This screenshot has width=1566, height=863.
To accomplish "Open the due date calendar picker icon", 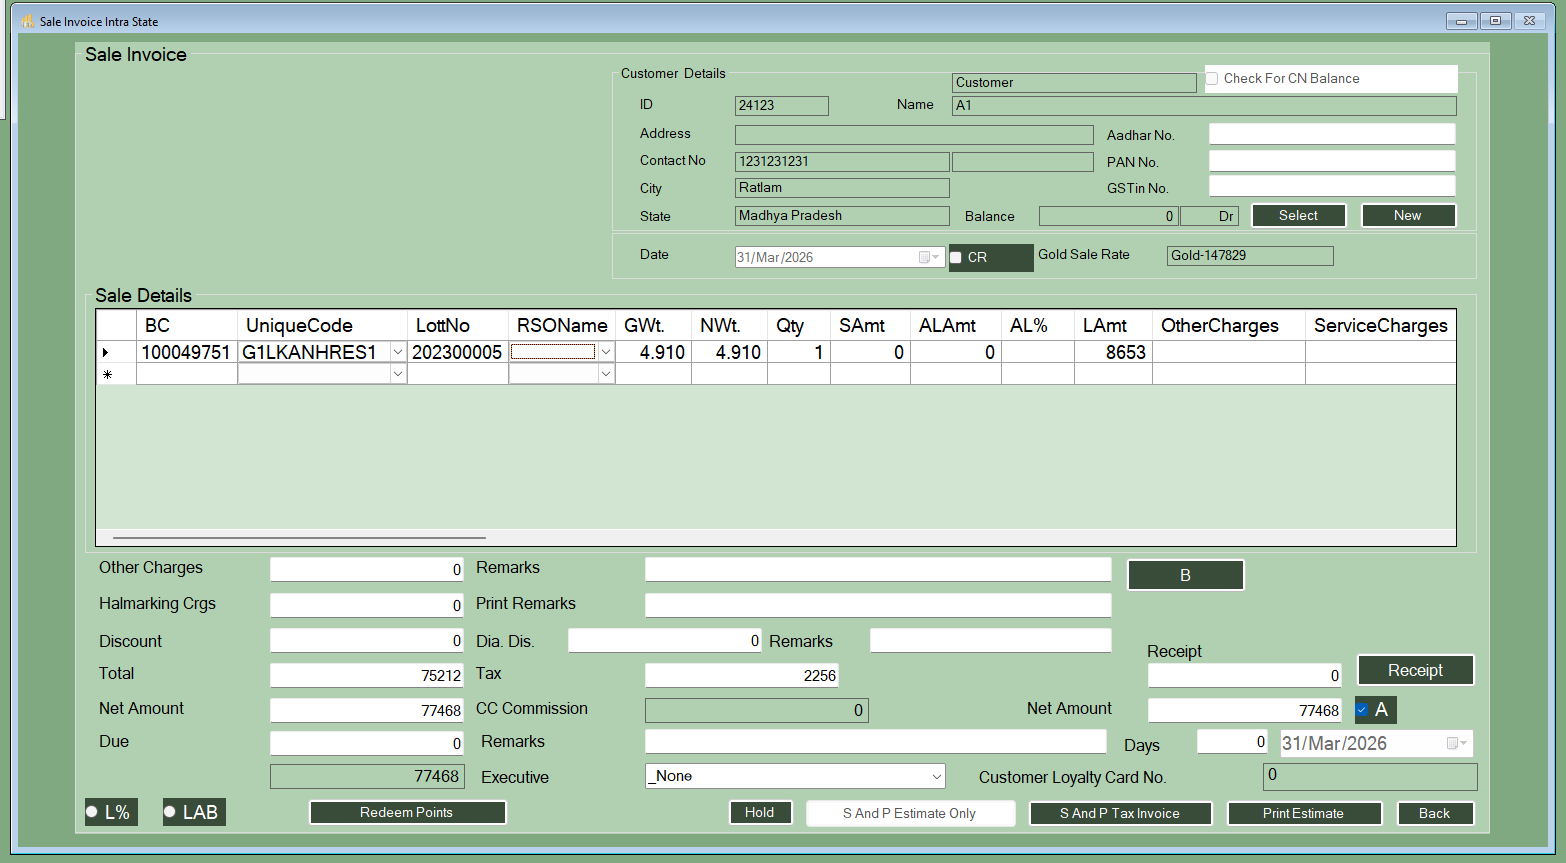I will [x=1456, y=743].
